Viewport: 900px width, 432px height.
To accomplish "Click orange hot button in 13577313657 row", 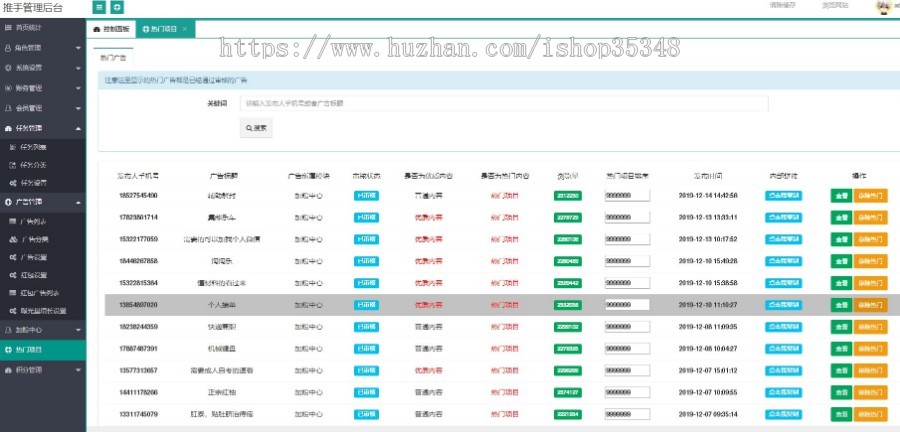I will tap(870, 371).
